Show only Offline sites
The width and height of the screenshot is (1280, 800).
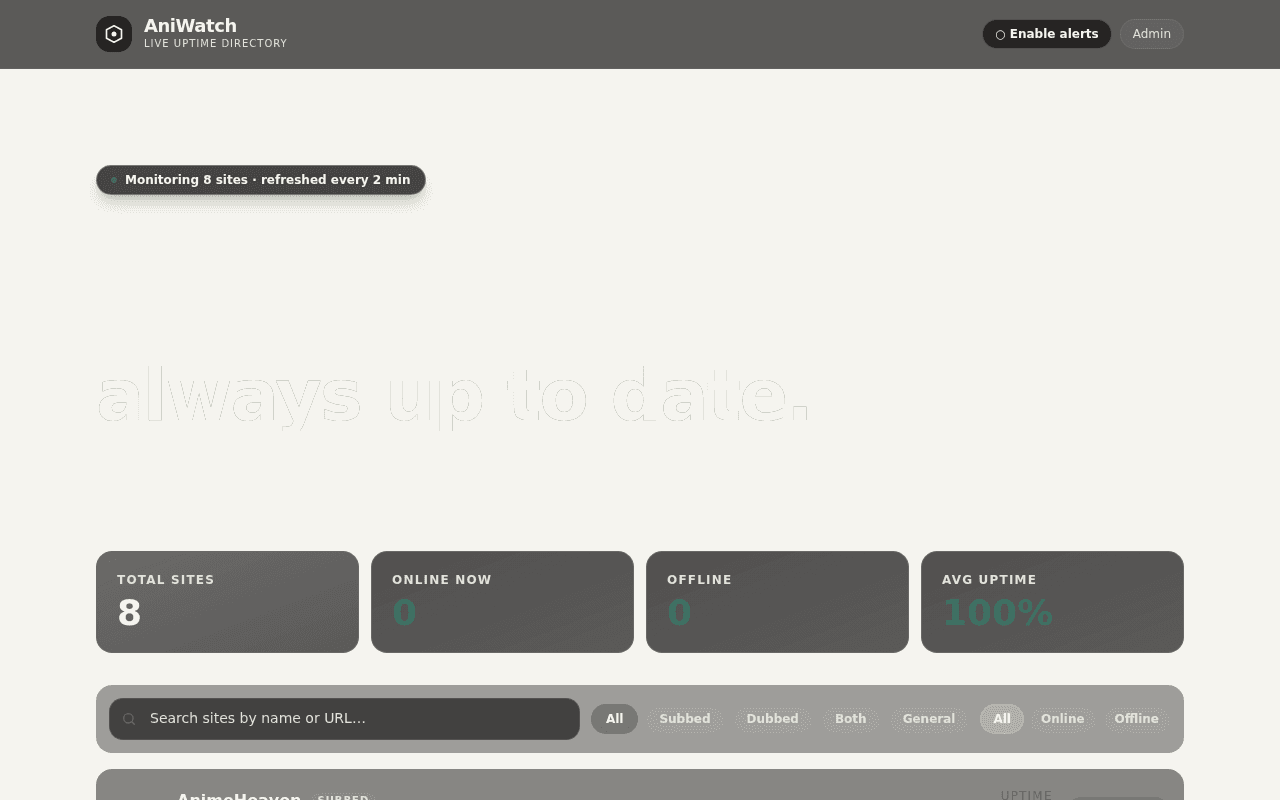(1136, 719)
